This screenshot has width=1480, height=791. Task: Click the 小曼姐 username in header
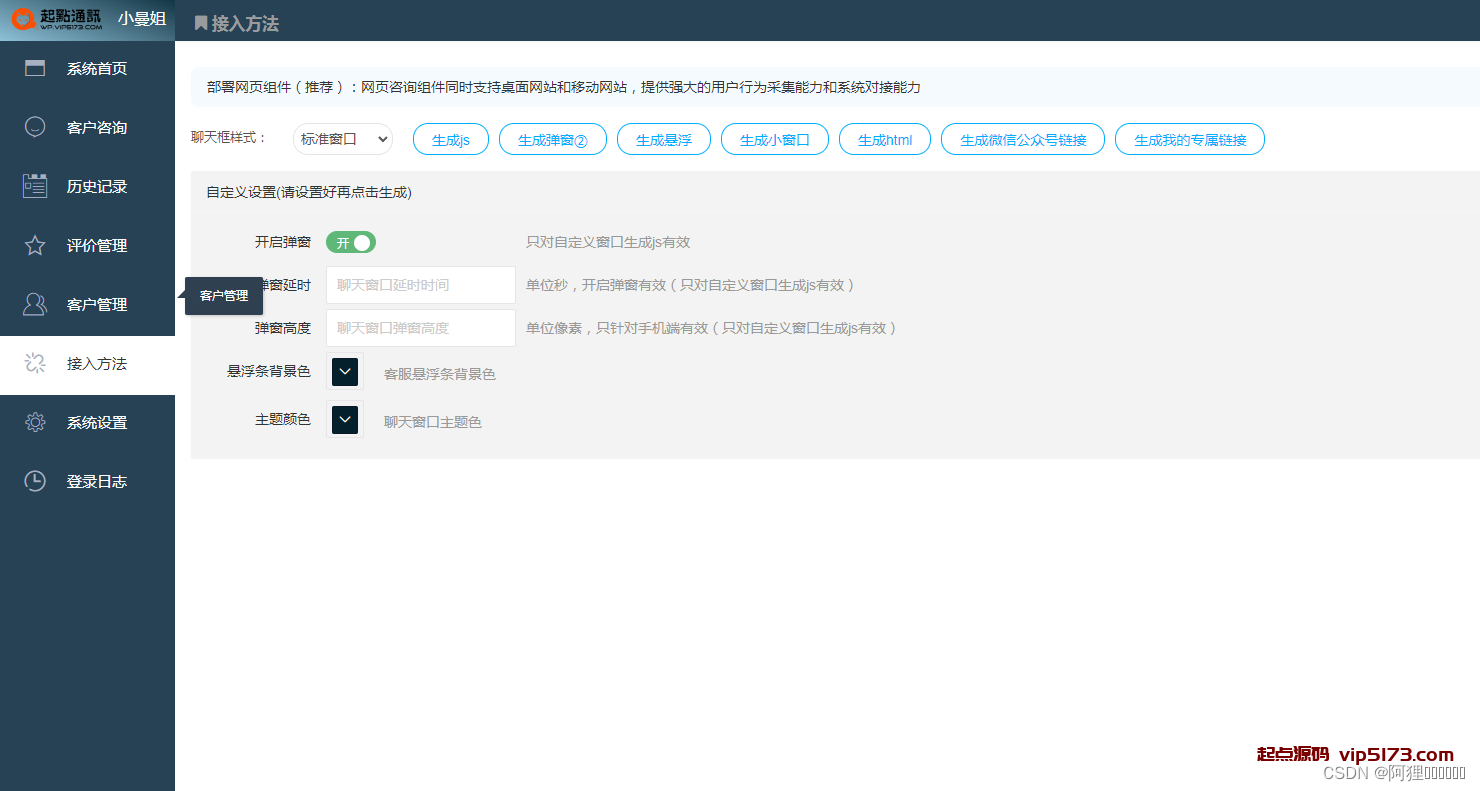point(142,19)
